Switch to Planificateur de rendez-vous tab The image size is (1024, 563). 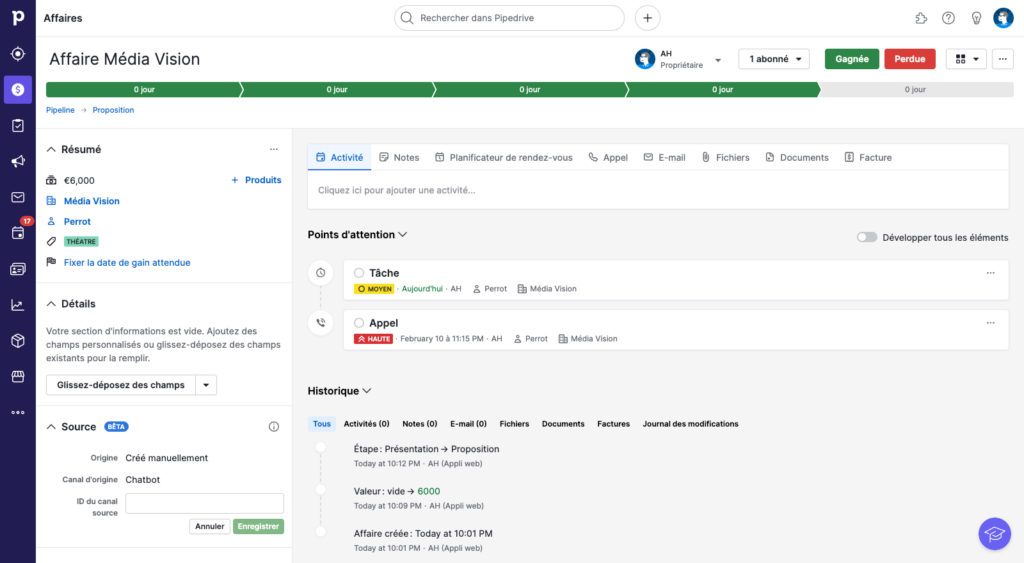(x=504, y=157)
